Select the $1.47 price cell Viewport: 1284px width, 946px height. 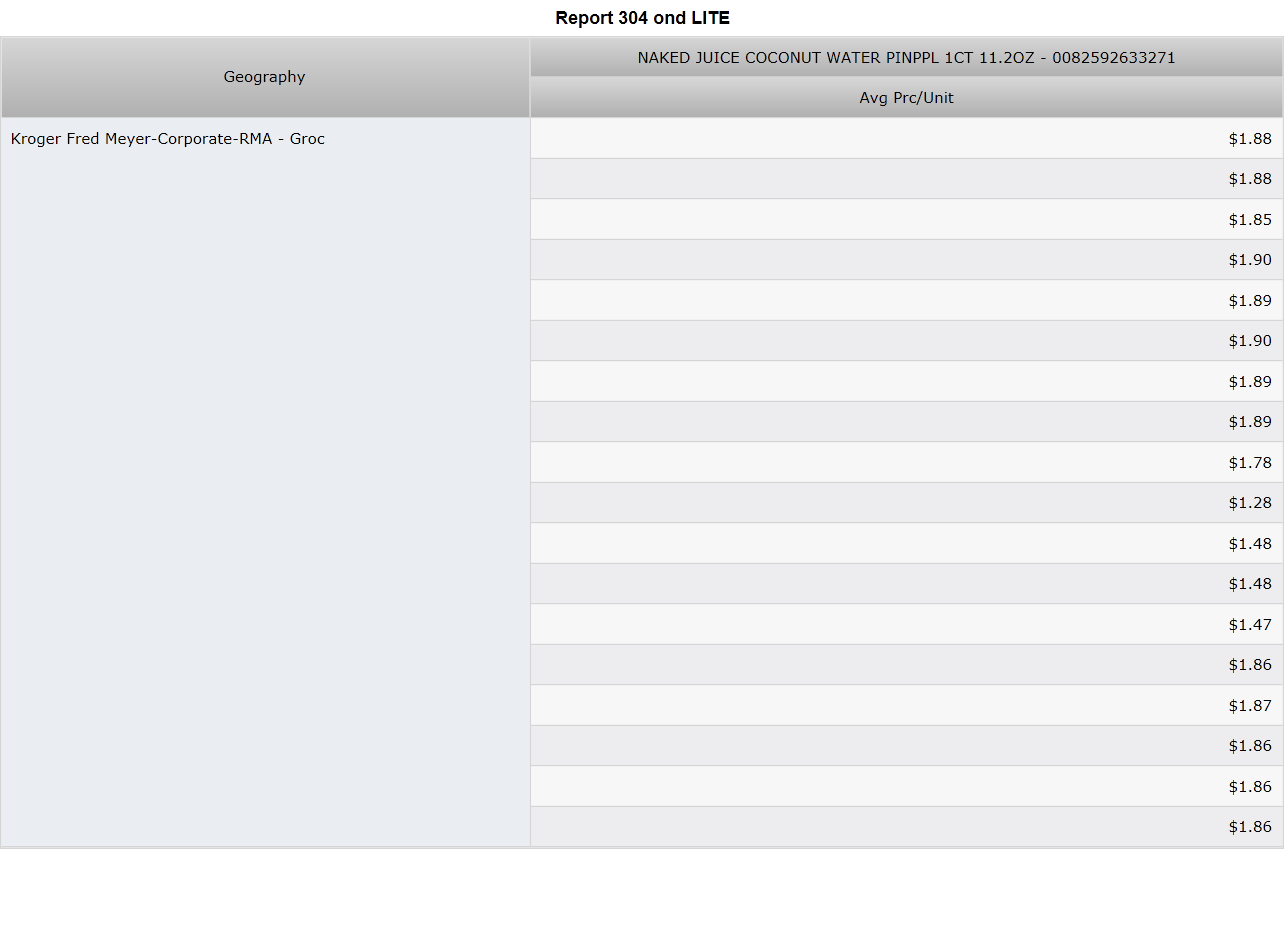pos(906,624)
